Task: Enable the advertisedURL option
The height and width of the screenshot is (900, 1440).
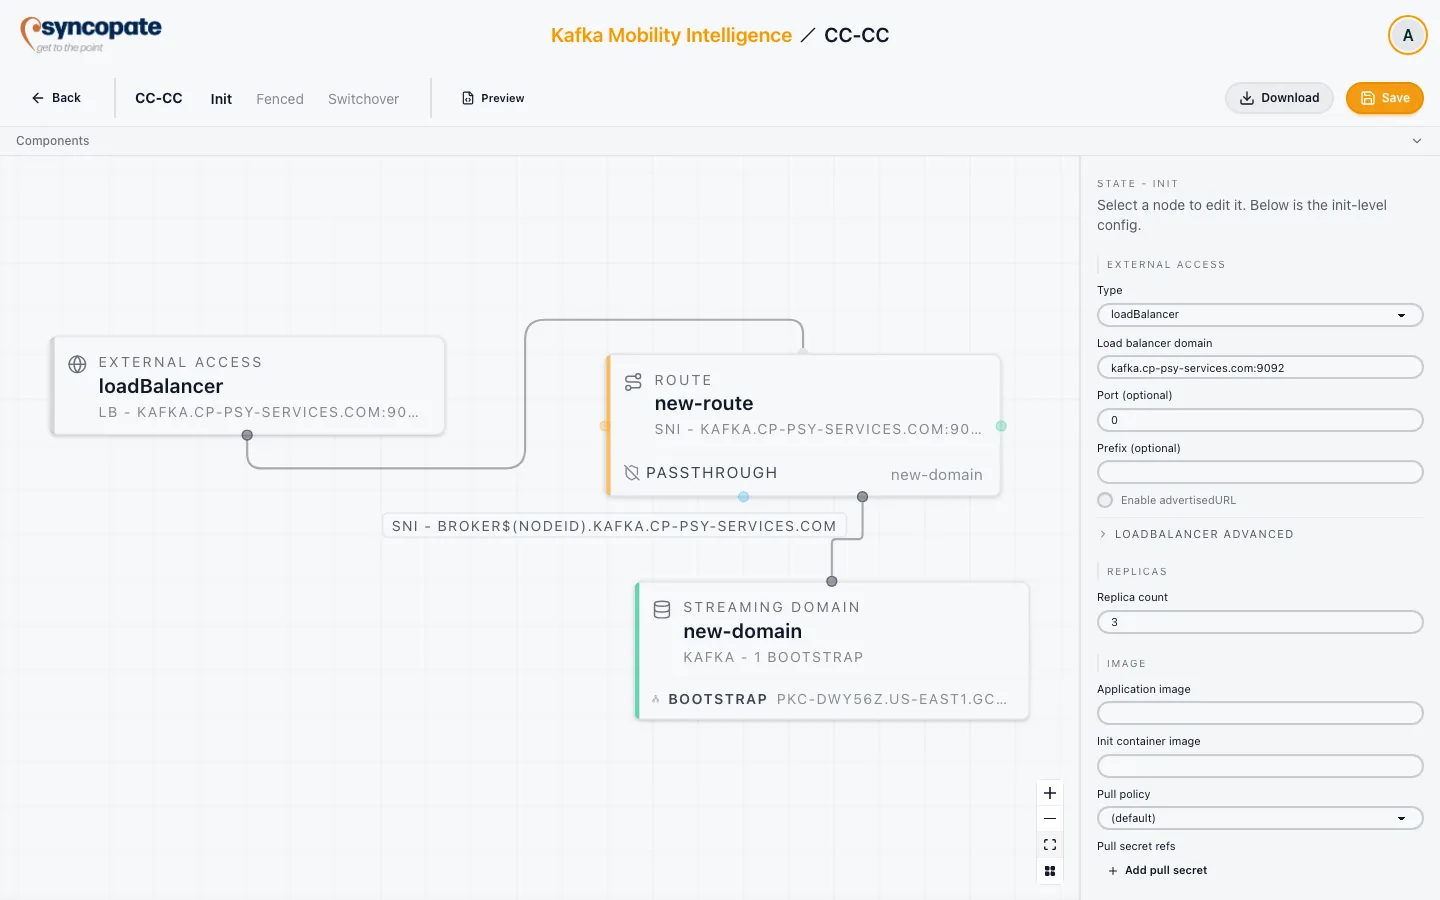Action: point(1105,500)
